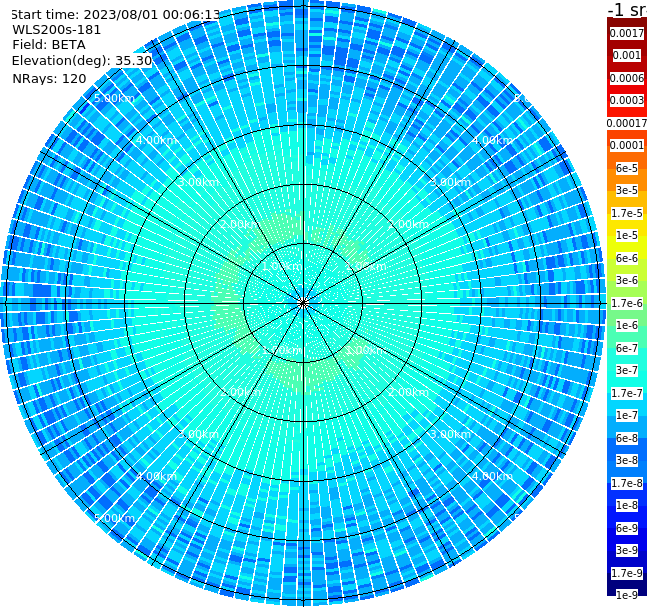The width and height of the screenshot is (647, 607).
Task: Click the 5.00km range label in southwest quadrant
Action: point(115,518)
